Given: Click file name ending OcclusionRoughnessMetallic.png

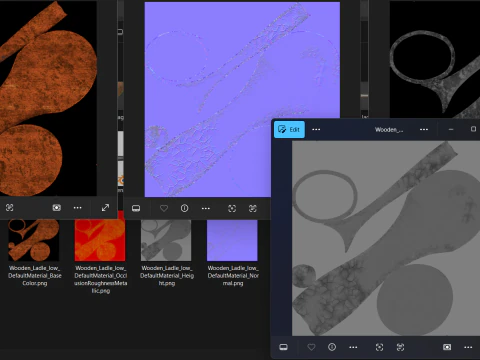Looking at the screenshot, I should 101,279.
